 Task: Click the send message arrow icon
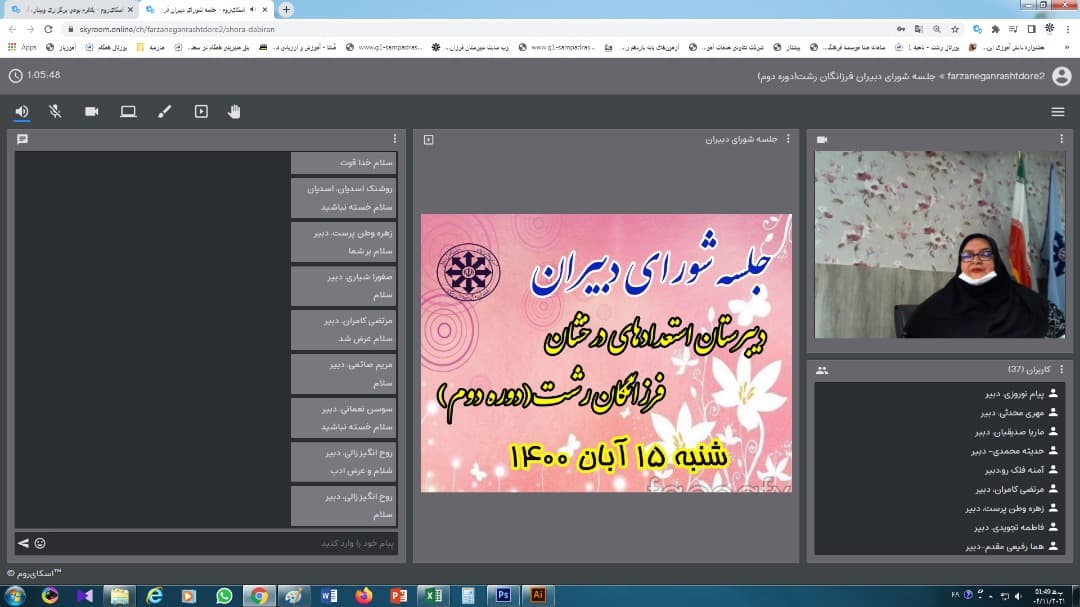coord(23,543)
